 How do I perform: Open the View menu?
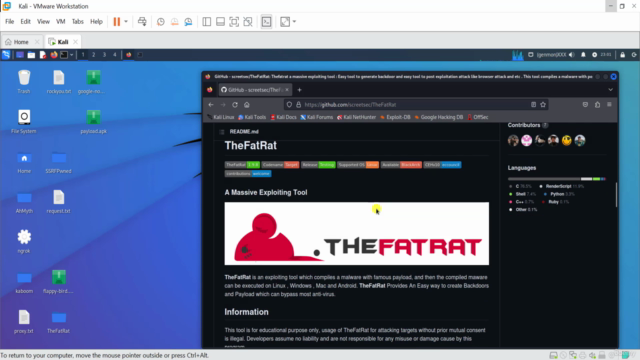coord(43,22)
